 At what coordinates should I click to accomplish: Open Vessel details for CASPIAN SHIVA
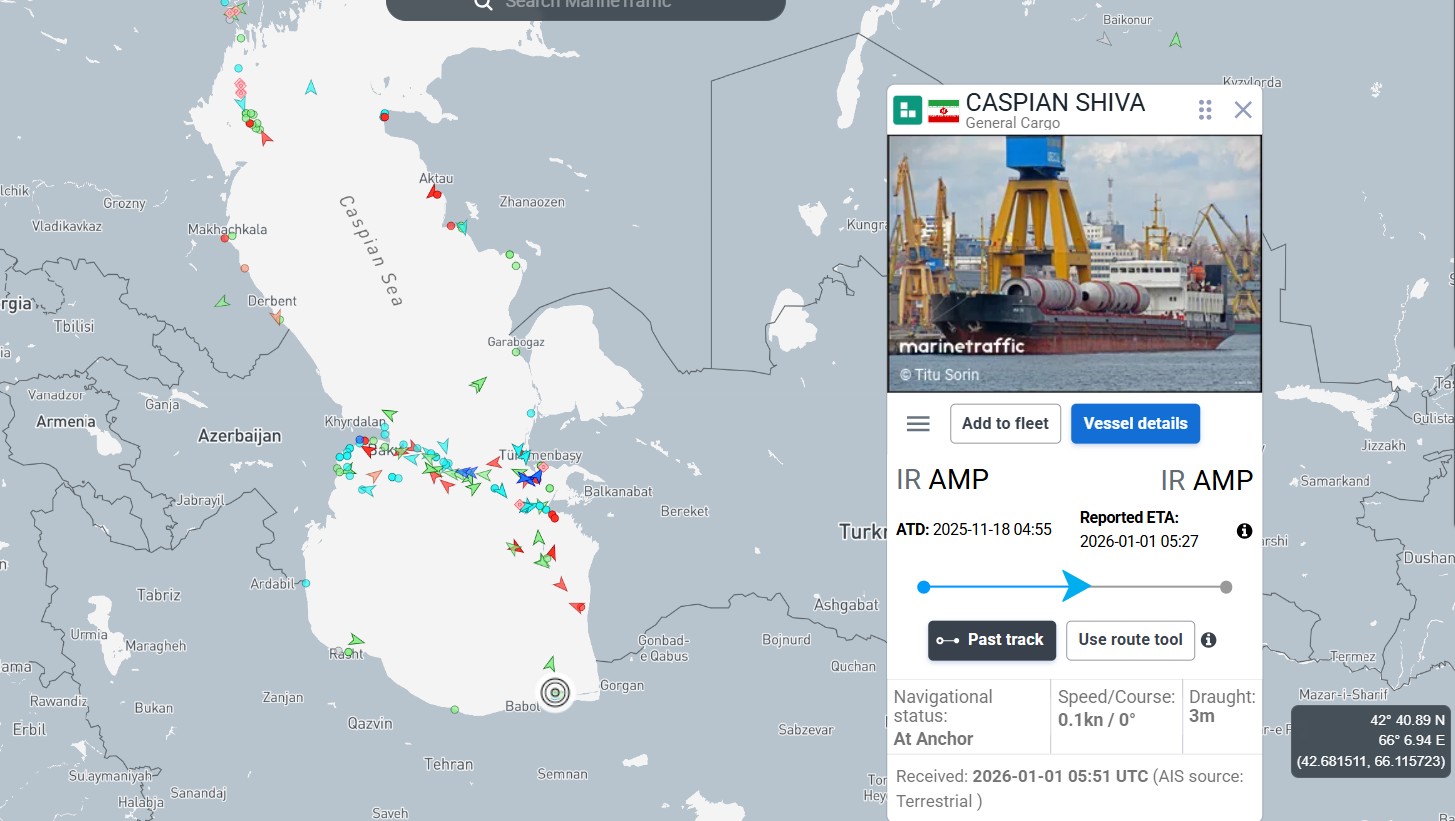pos(1135,424)
